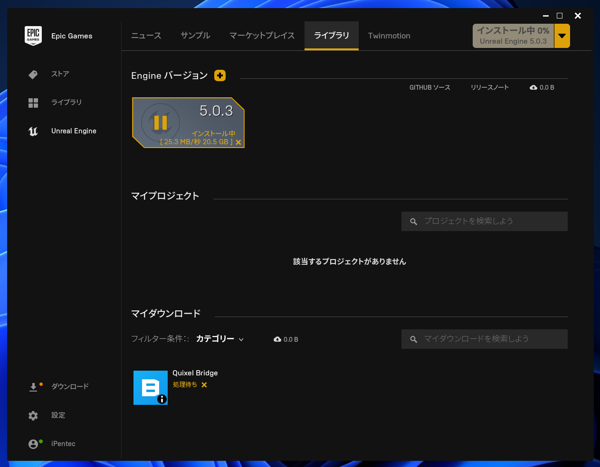Click the Quixel Bridge thumbnail
This screenshot has width=600, height=467.
(x=150, y=387)
